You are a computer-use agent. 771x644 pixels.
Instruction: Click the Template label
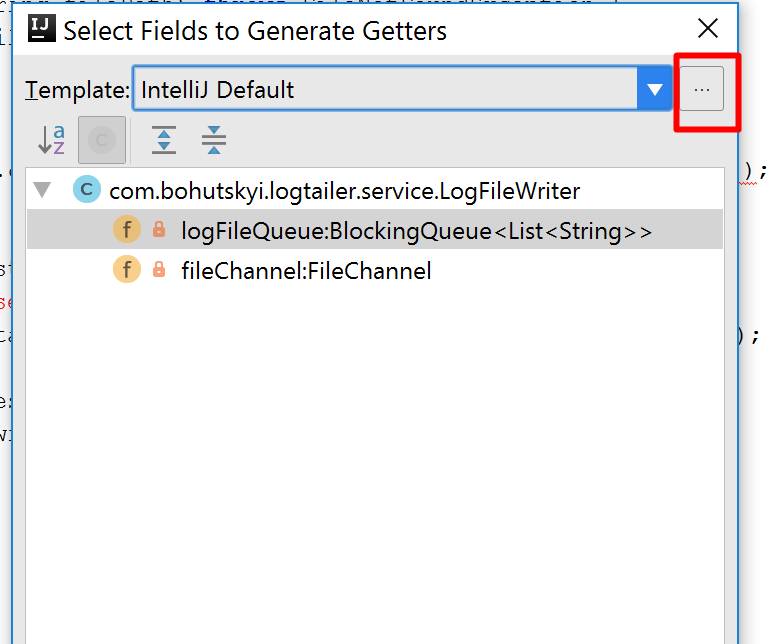(77, 90)
